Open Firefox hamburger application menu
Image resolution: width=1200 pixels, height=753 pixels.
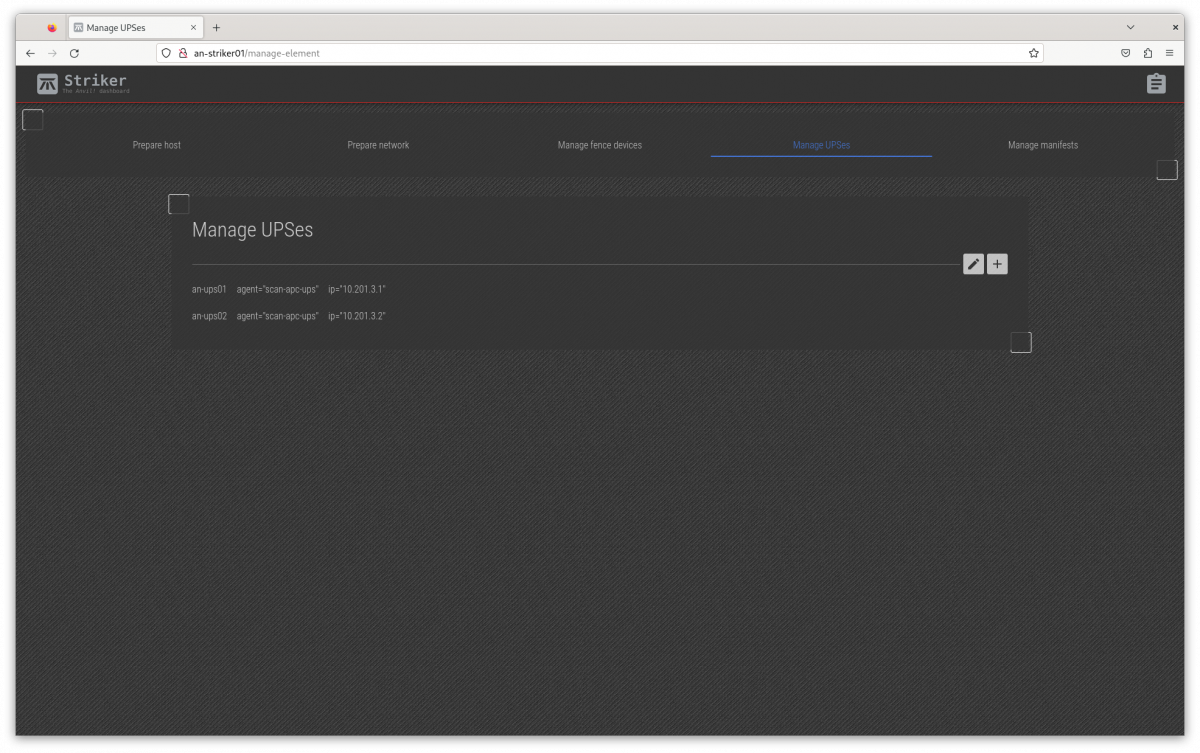[1169, 53]
